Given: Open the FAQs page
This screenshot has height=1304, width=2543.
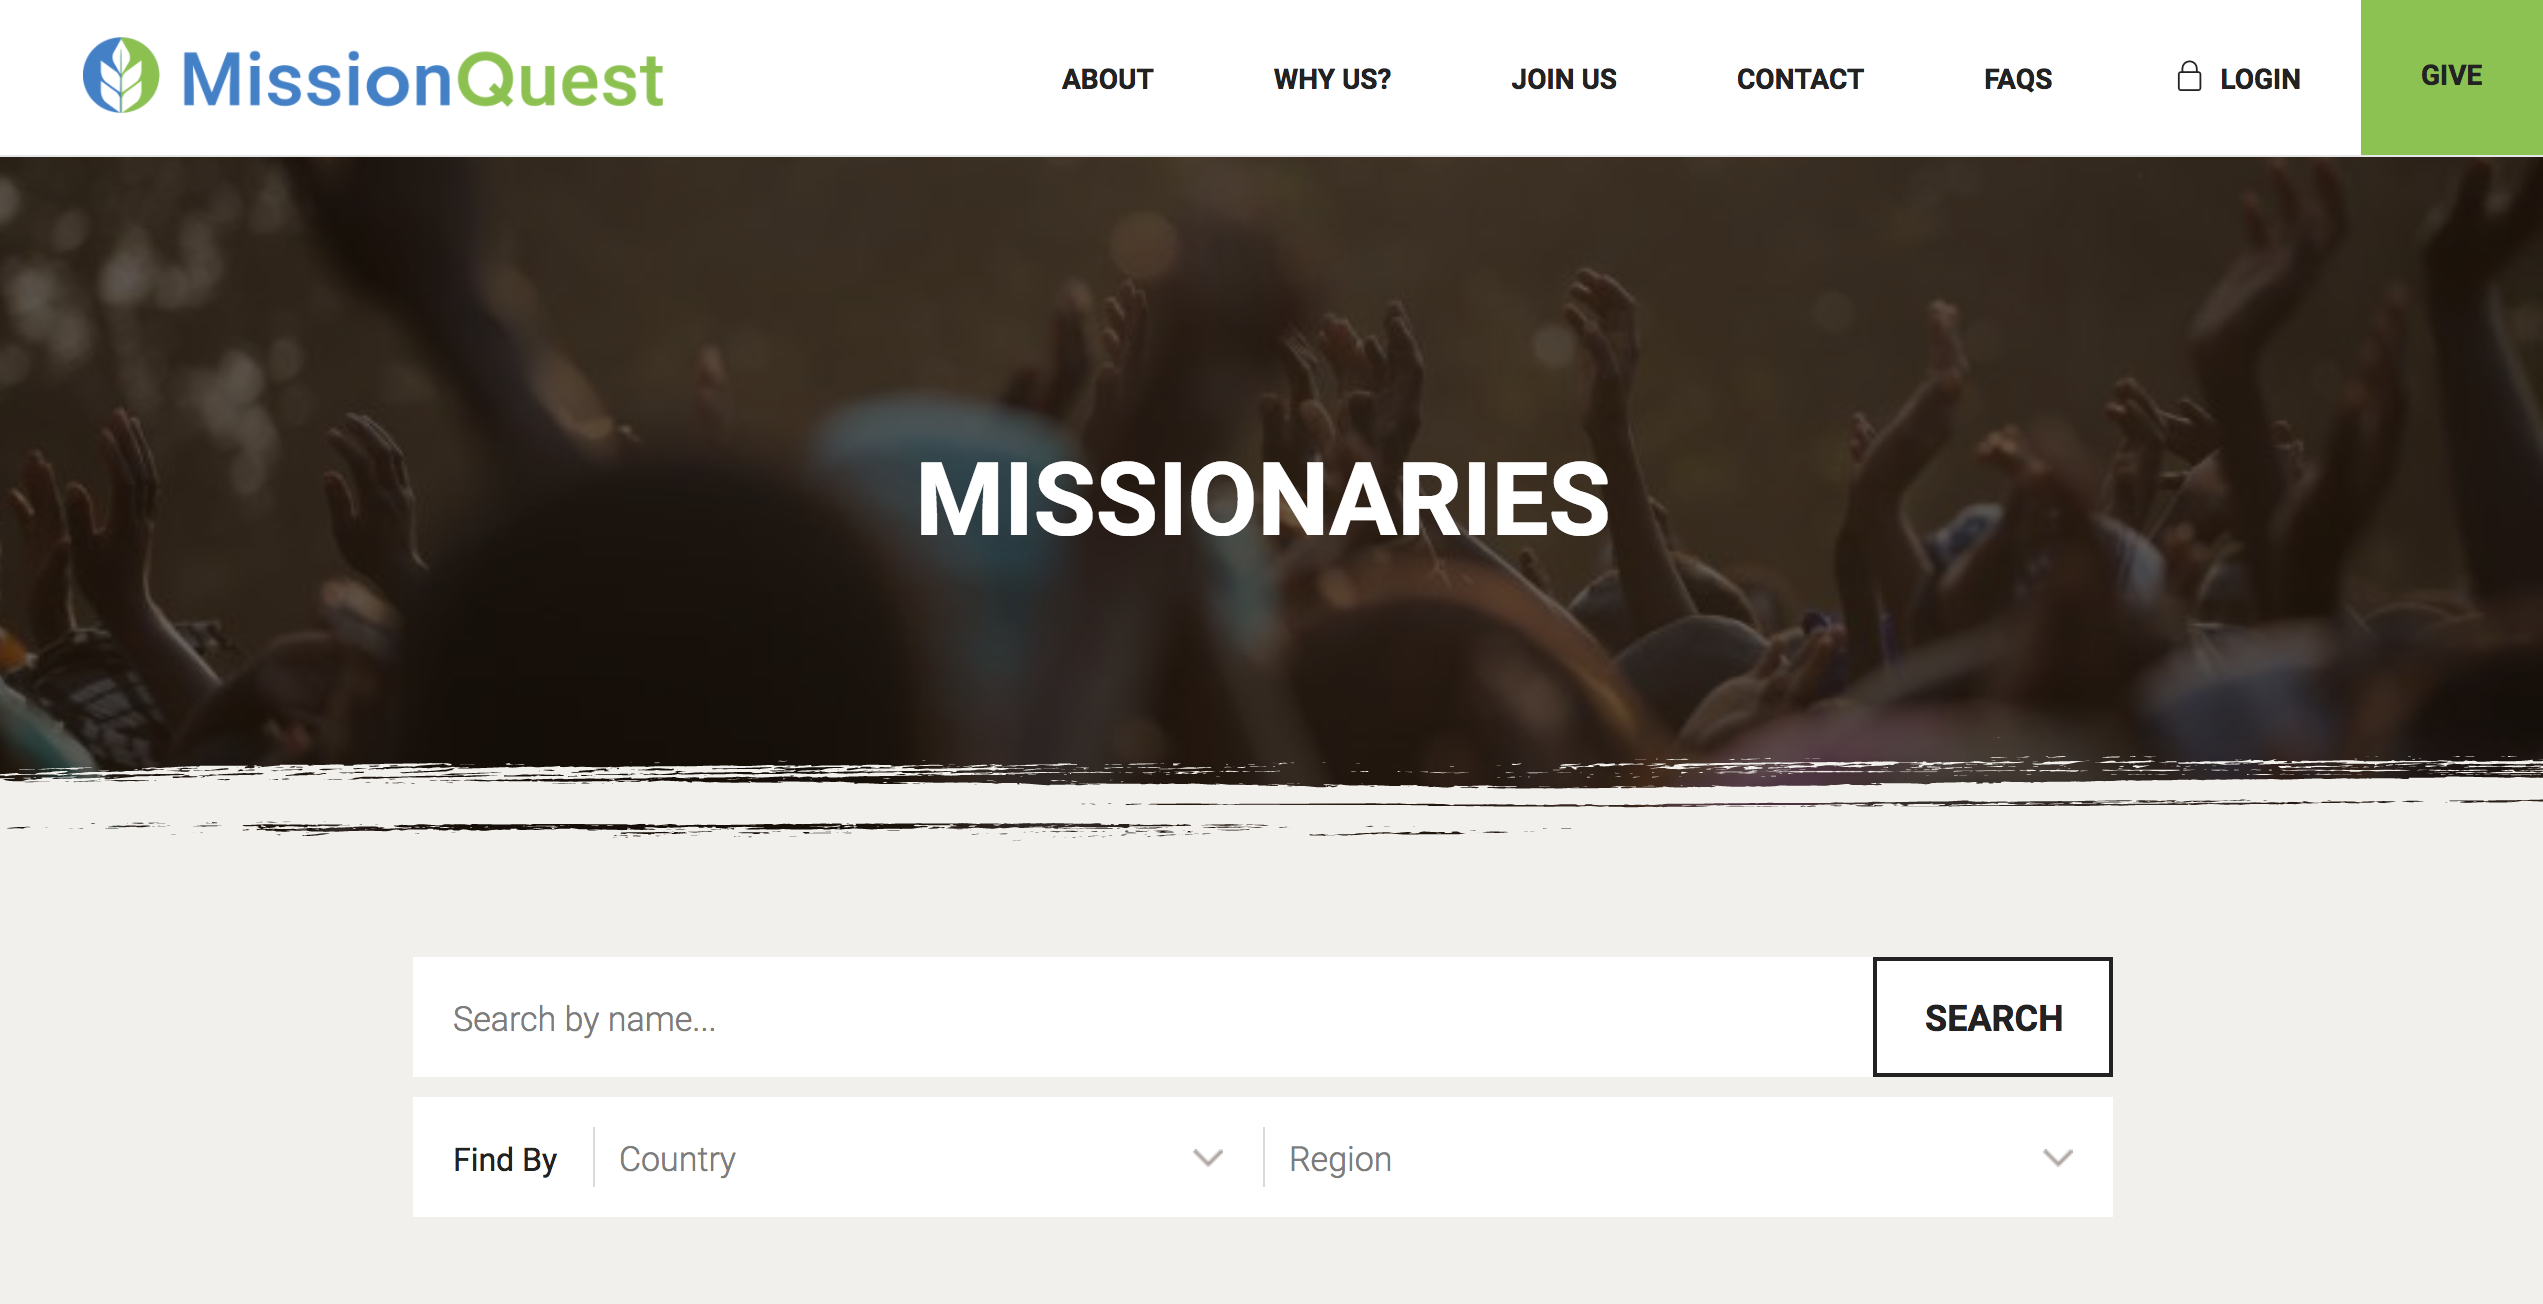Looking at the screenshot, I should [2018, 79].
